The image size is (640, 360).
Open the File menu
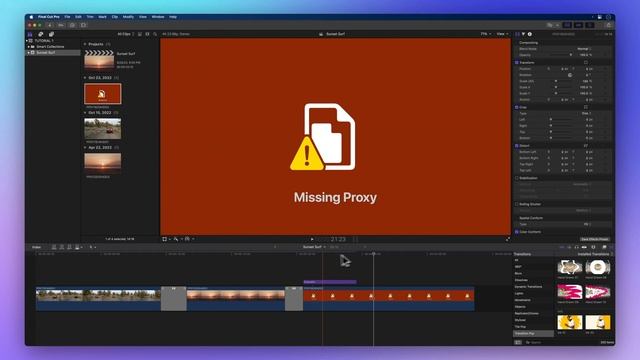(67, 17)
